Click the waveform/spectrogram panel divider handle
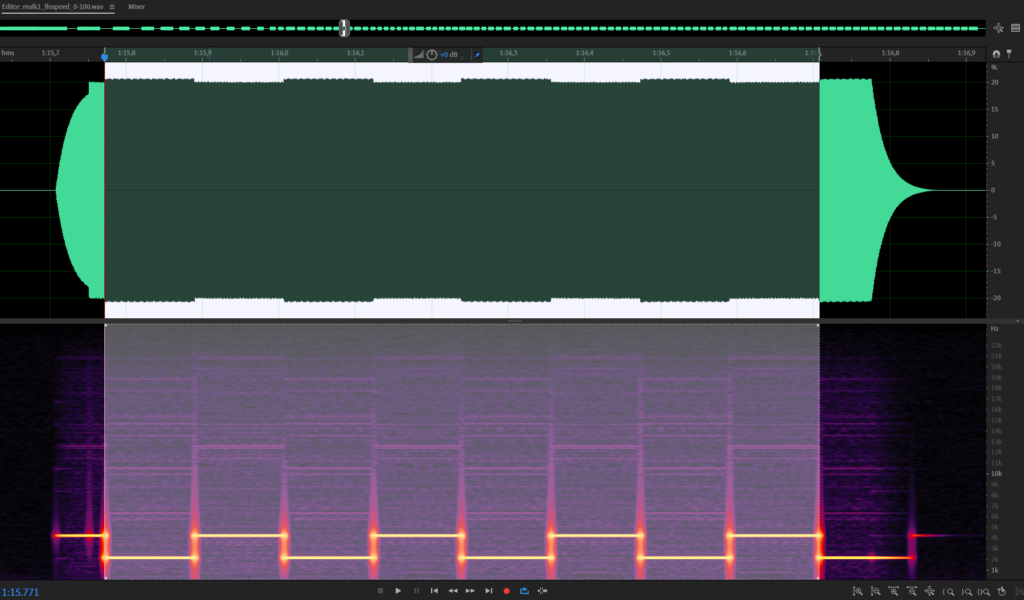The height and width of the screenshot is (600, 1024). [515, 321]
